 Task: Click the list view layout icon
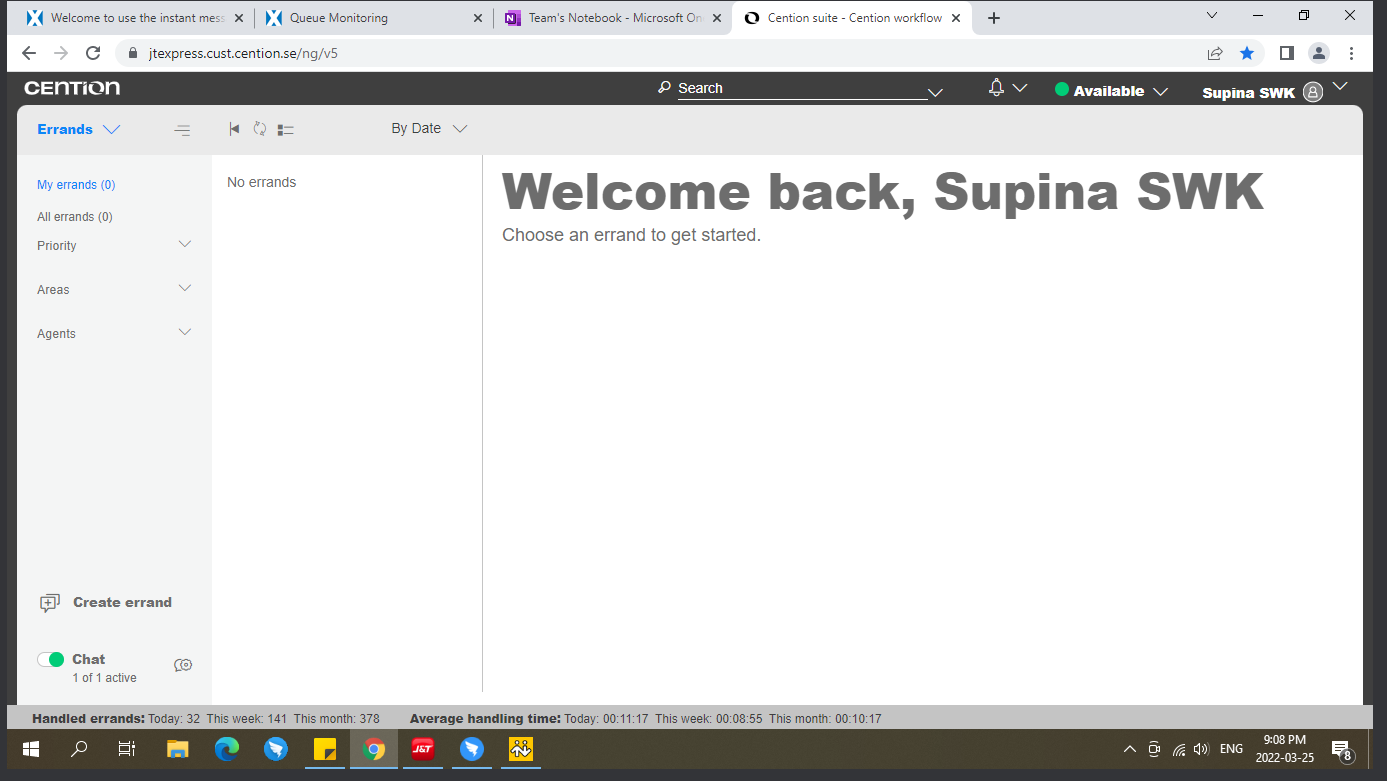(x=286, y=129)
